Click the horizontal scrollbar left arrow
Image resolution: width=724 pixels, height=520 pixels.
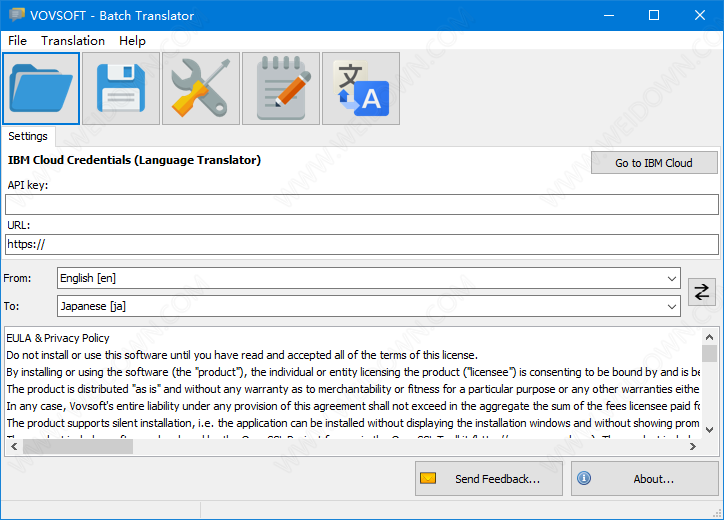coord(14,446)
